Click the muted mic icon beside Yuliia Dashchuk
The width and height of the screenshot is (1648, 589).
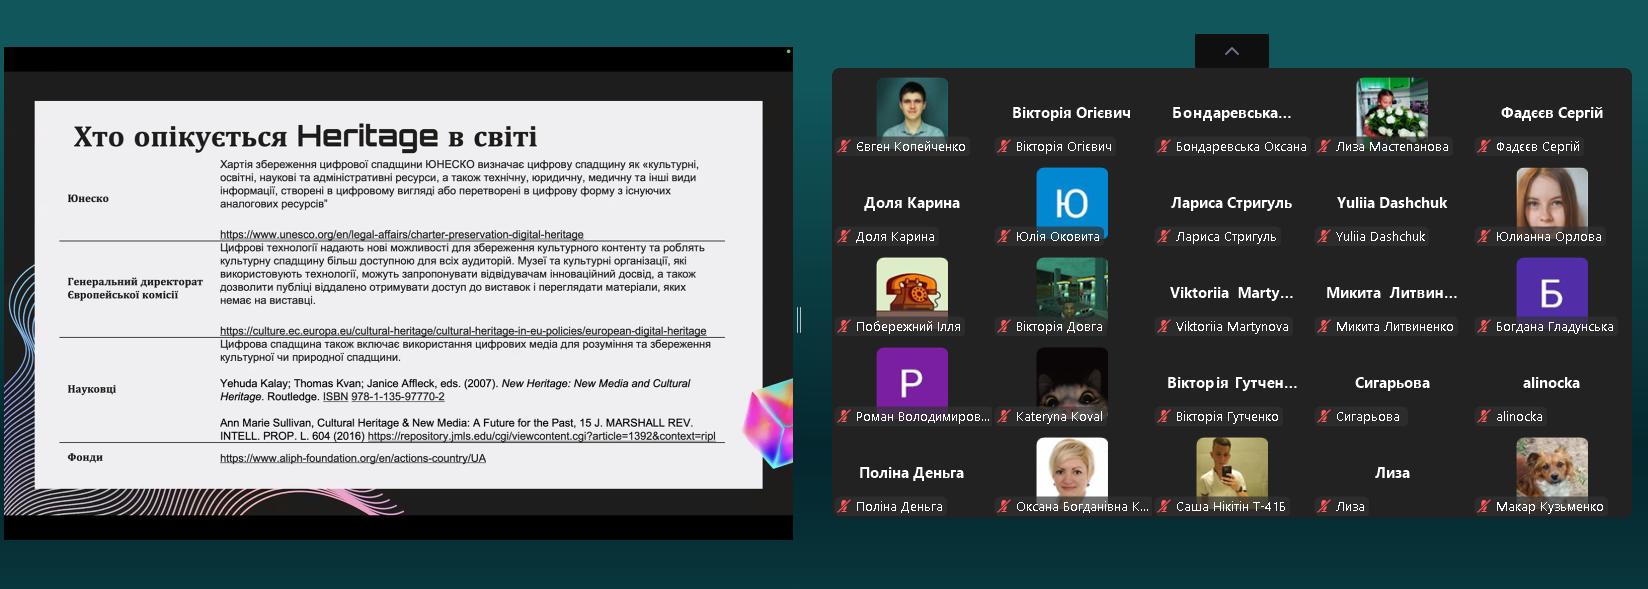coord(1324,237)
